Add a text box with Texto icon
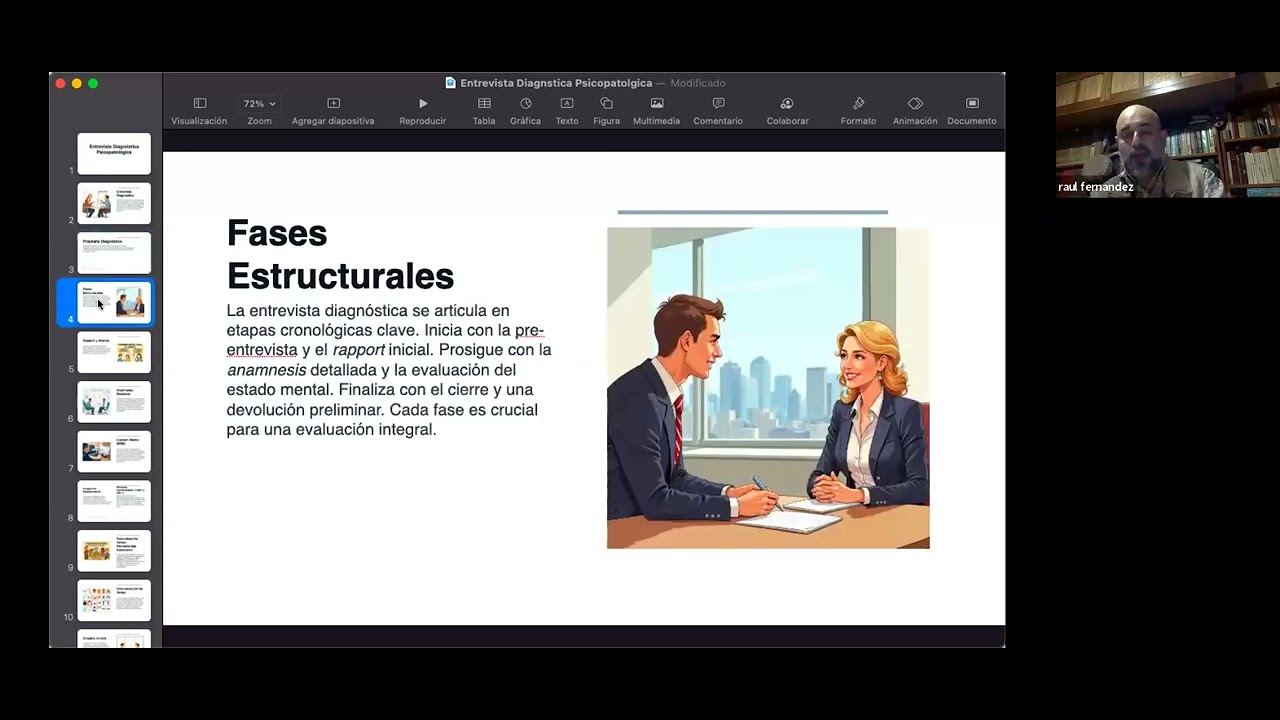Image resolution: width=1280 pixels, height=720 pixels. point(567,103)
